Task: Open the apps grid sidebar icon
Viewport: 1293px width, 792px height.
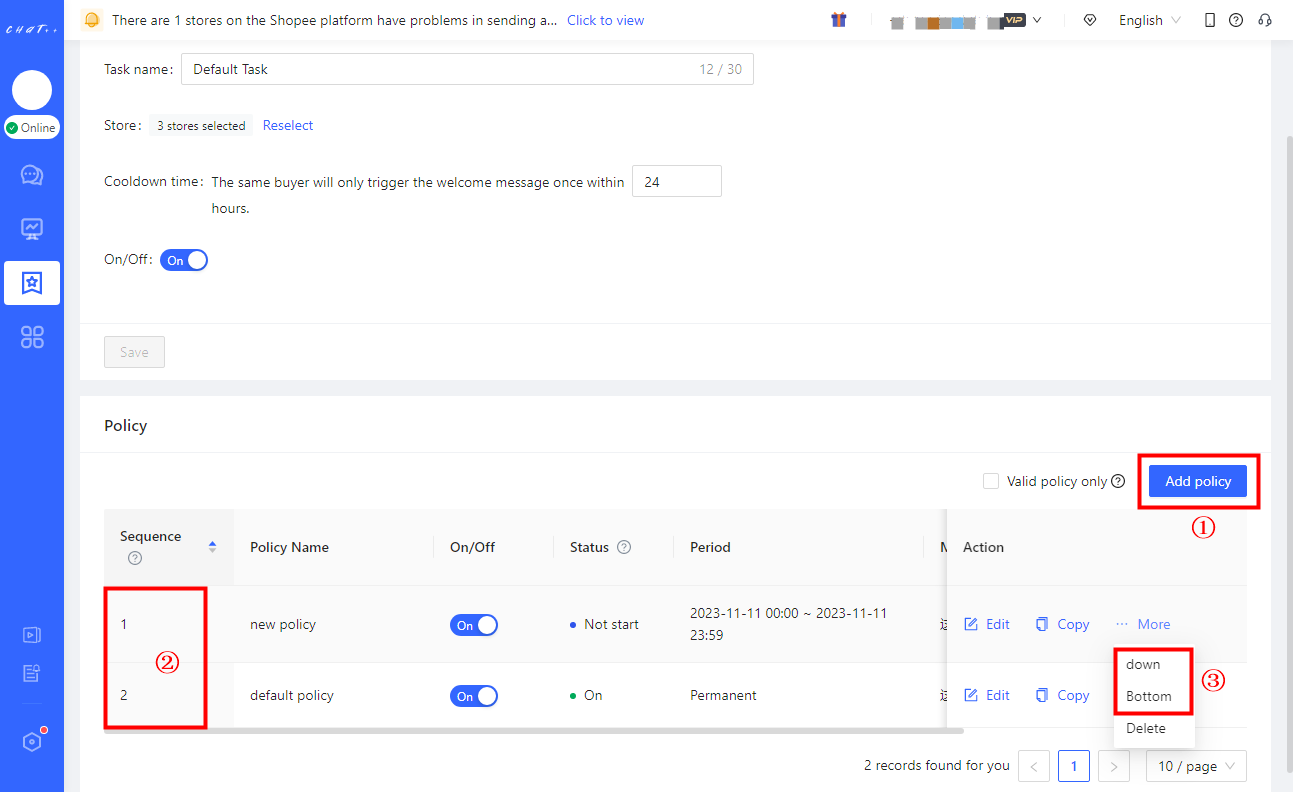Action: [x=32, y=337]
